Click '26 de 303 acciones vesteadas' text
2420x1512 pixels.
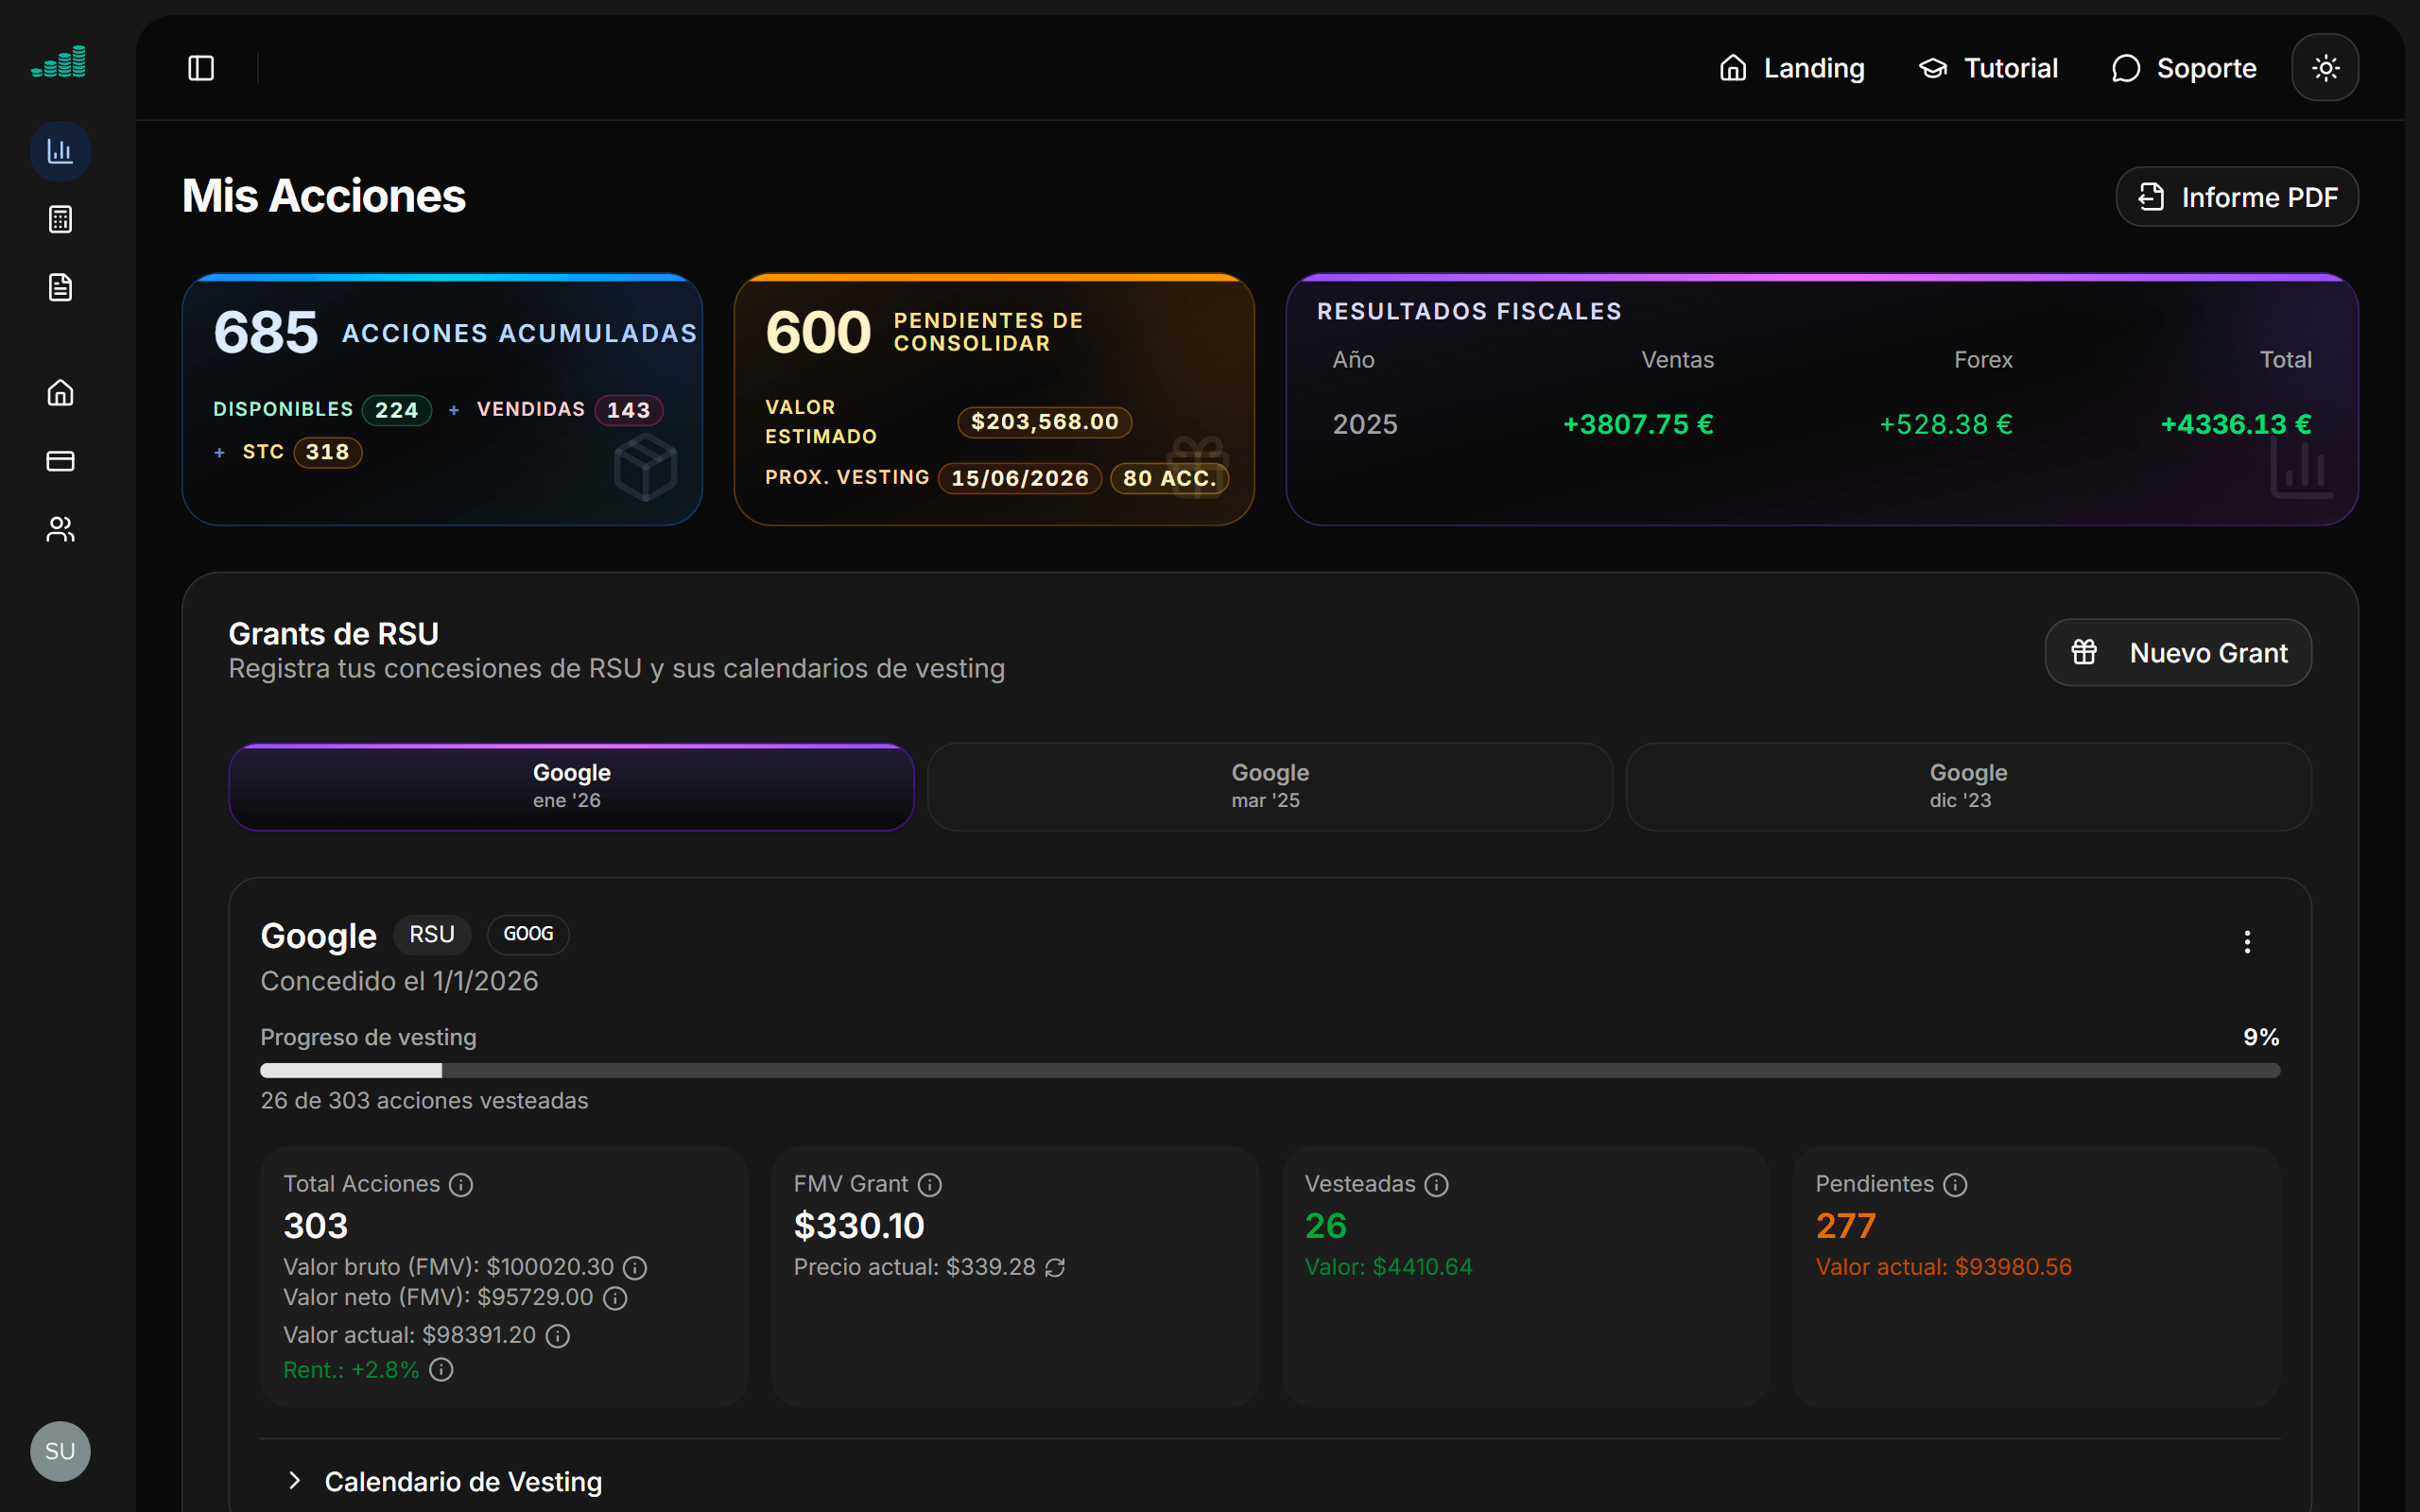point(424,1100)
